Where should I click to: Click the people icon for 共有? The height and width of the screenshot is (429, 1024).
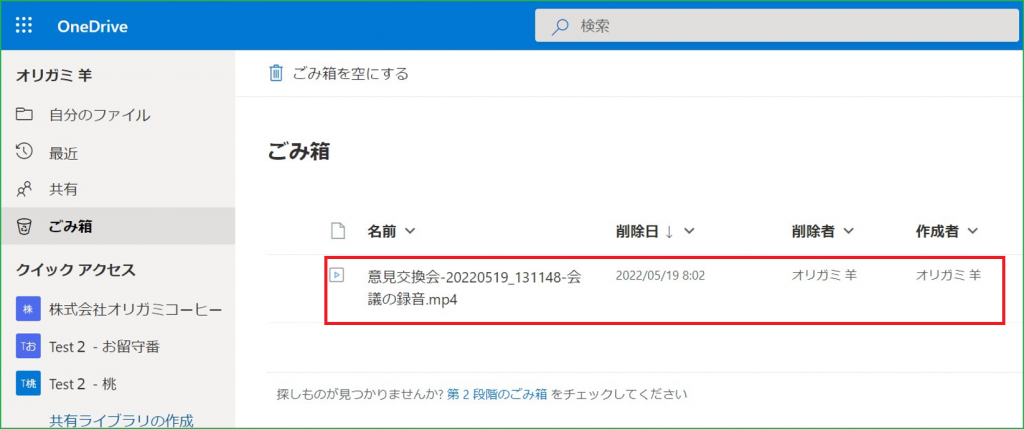tap(24, 189)
